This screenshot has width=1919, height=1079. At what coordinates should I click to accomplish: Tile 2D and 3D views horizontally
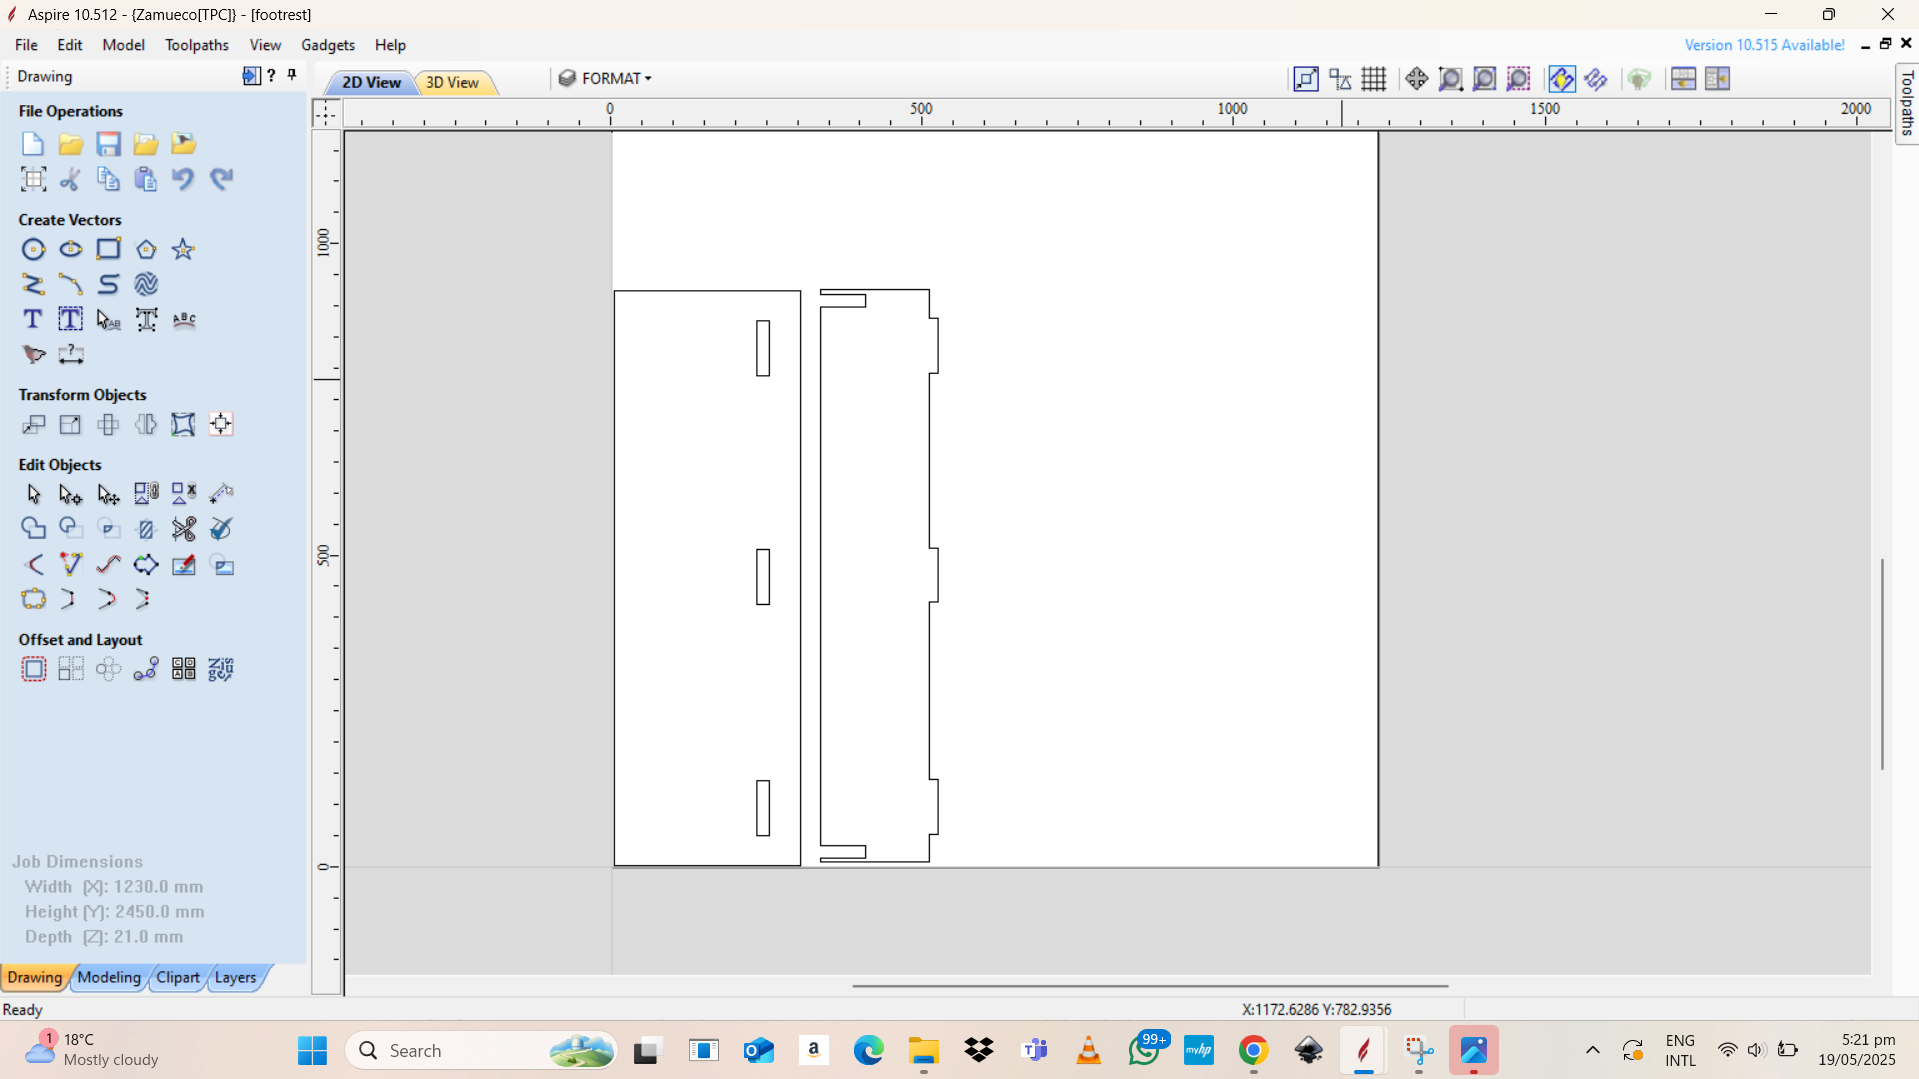click(x=1683, y=79)
